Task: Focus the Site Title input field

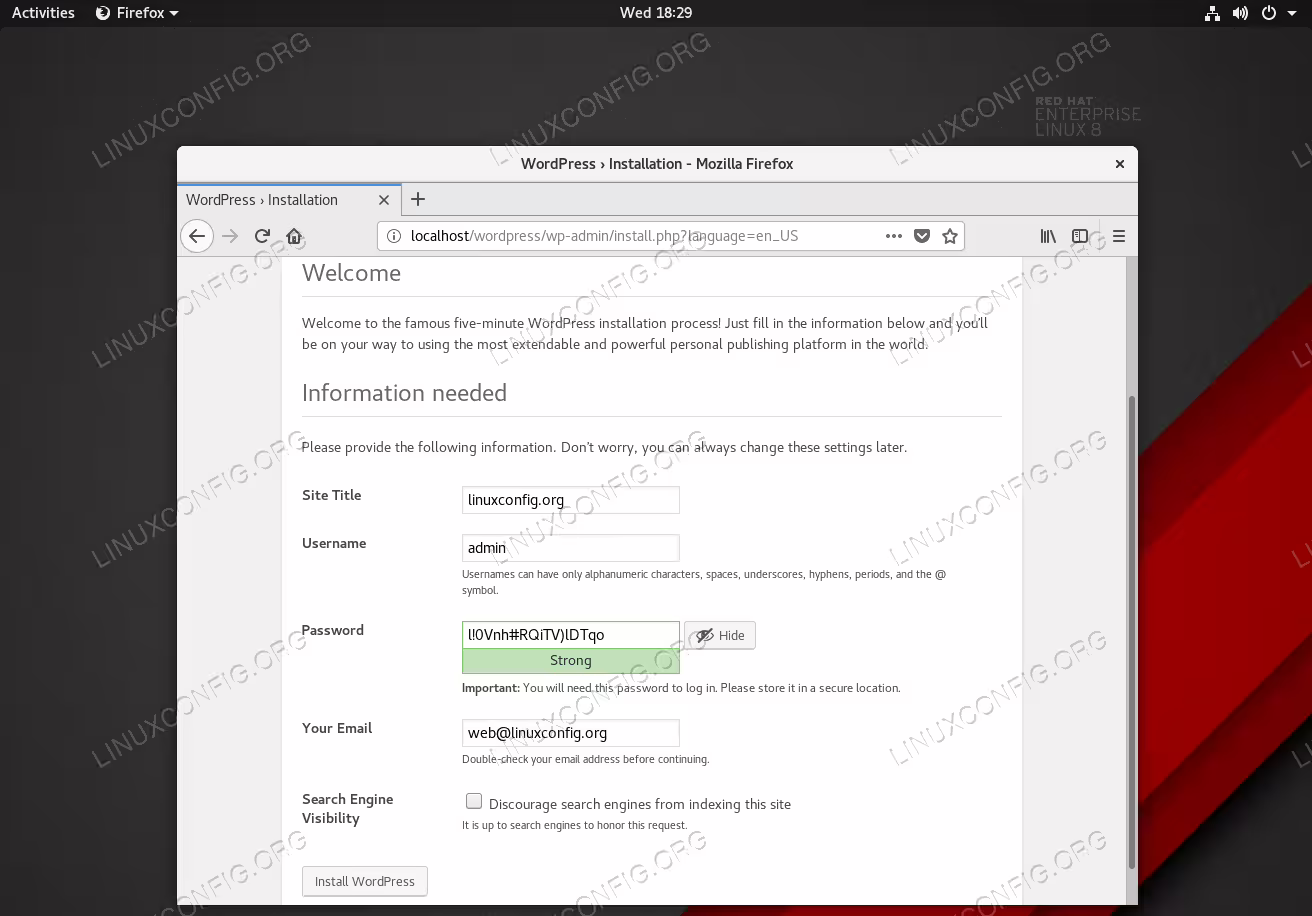Action: (x=571, y=500)
